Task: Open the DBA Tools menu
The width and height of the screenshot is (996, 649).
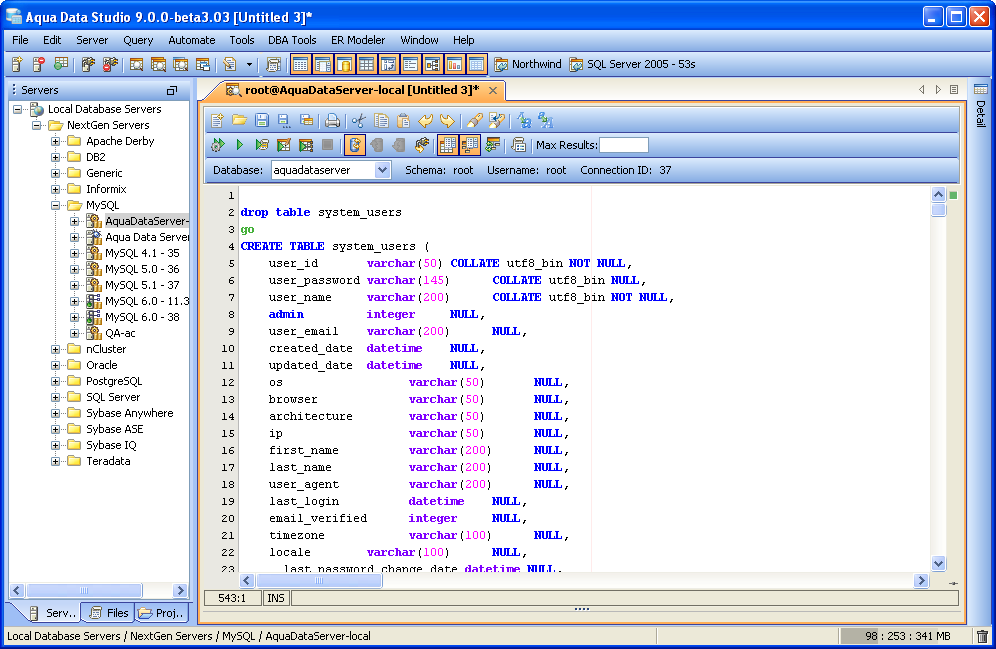Action: pyautogui.click(x=292, y=40)
